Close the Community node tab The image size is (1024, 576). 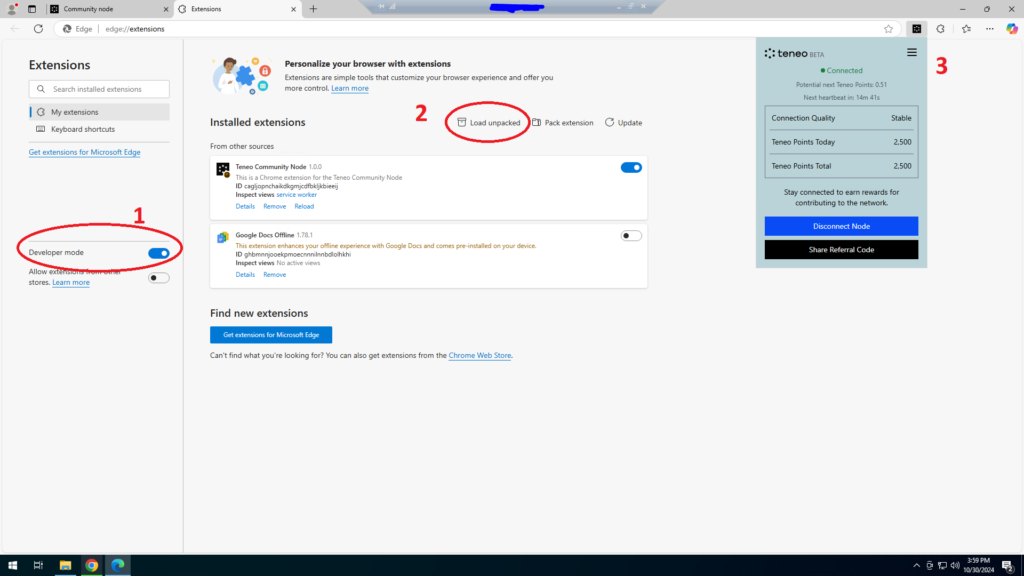165,9
